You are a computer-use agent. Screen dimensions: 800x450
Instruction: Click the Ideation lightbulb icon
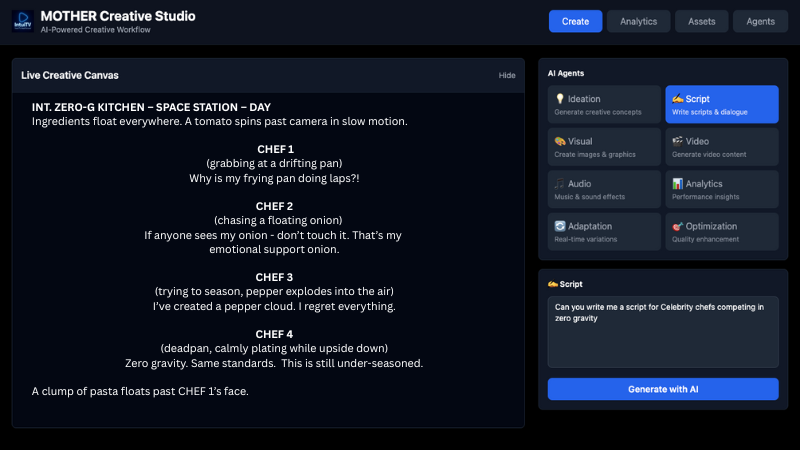coord(560,99)
